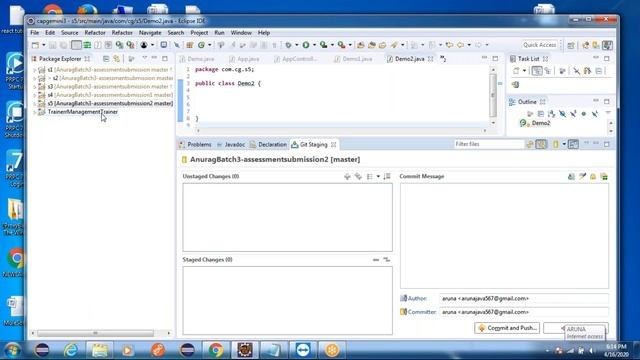Image resolution: width=640 pixels, height=360 pixels.
Task: Click the TeamViewer taskbar icon
Action: point(303,350)
